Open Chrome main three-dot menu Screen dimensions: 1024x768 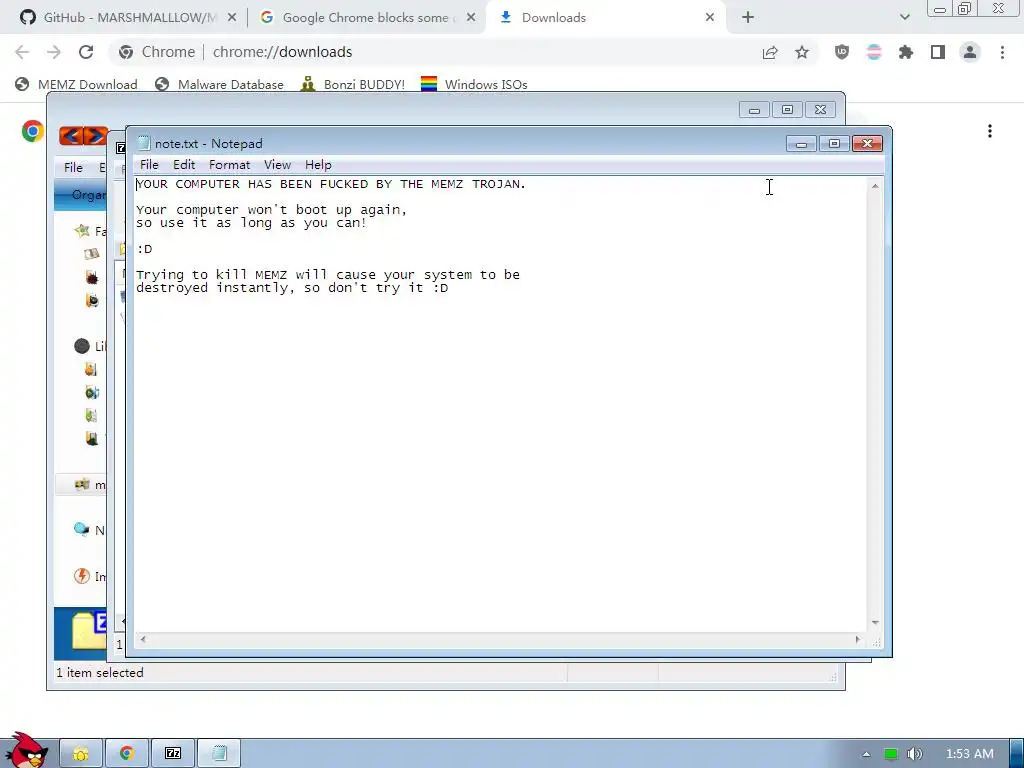(x=1002, y=52)
